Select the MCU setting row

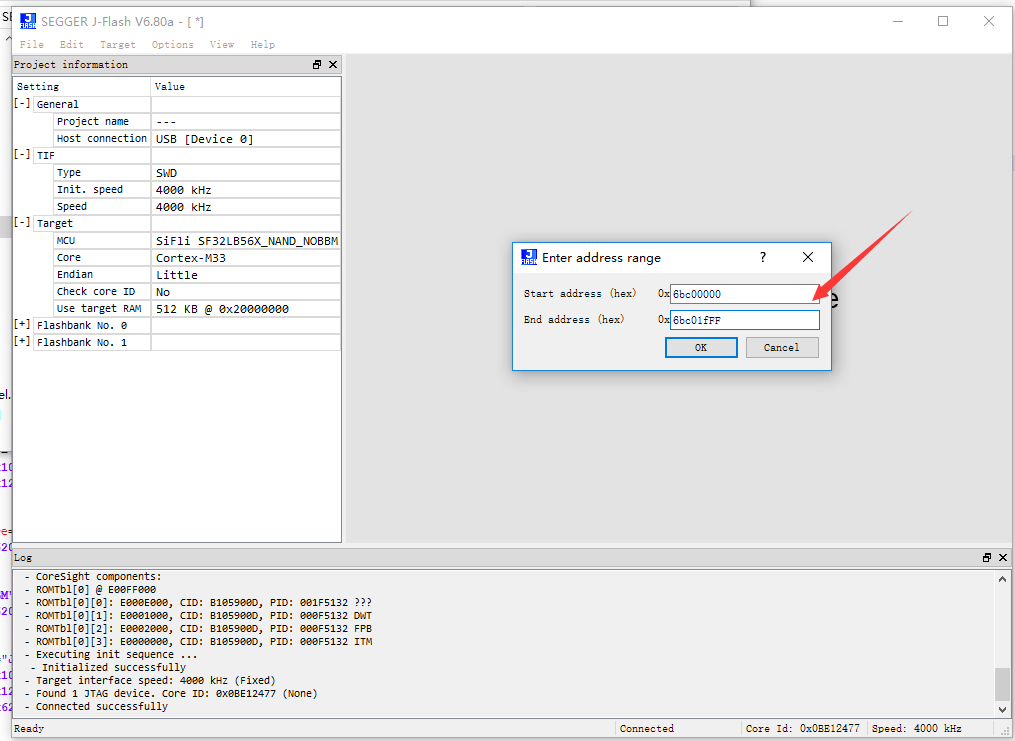197,241
